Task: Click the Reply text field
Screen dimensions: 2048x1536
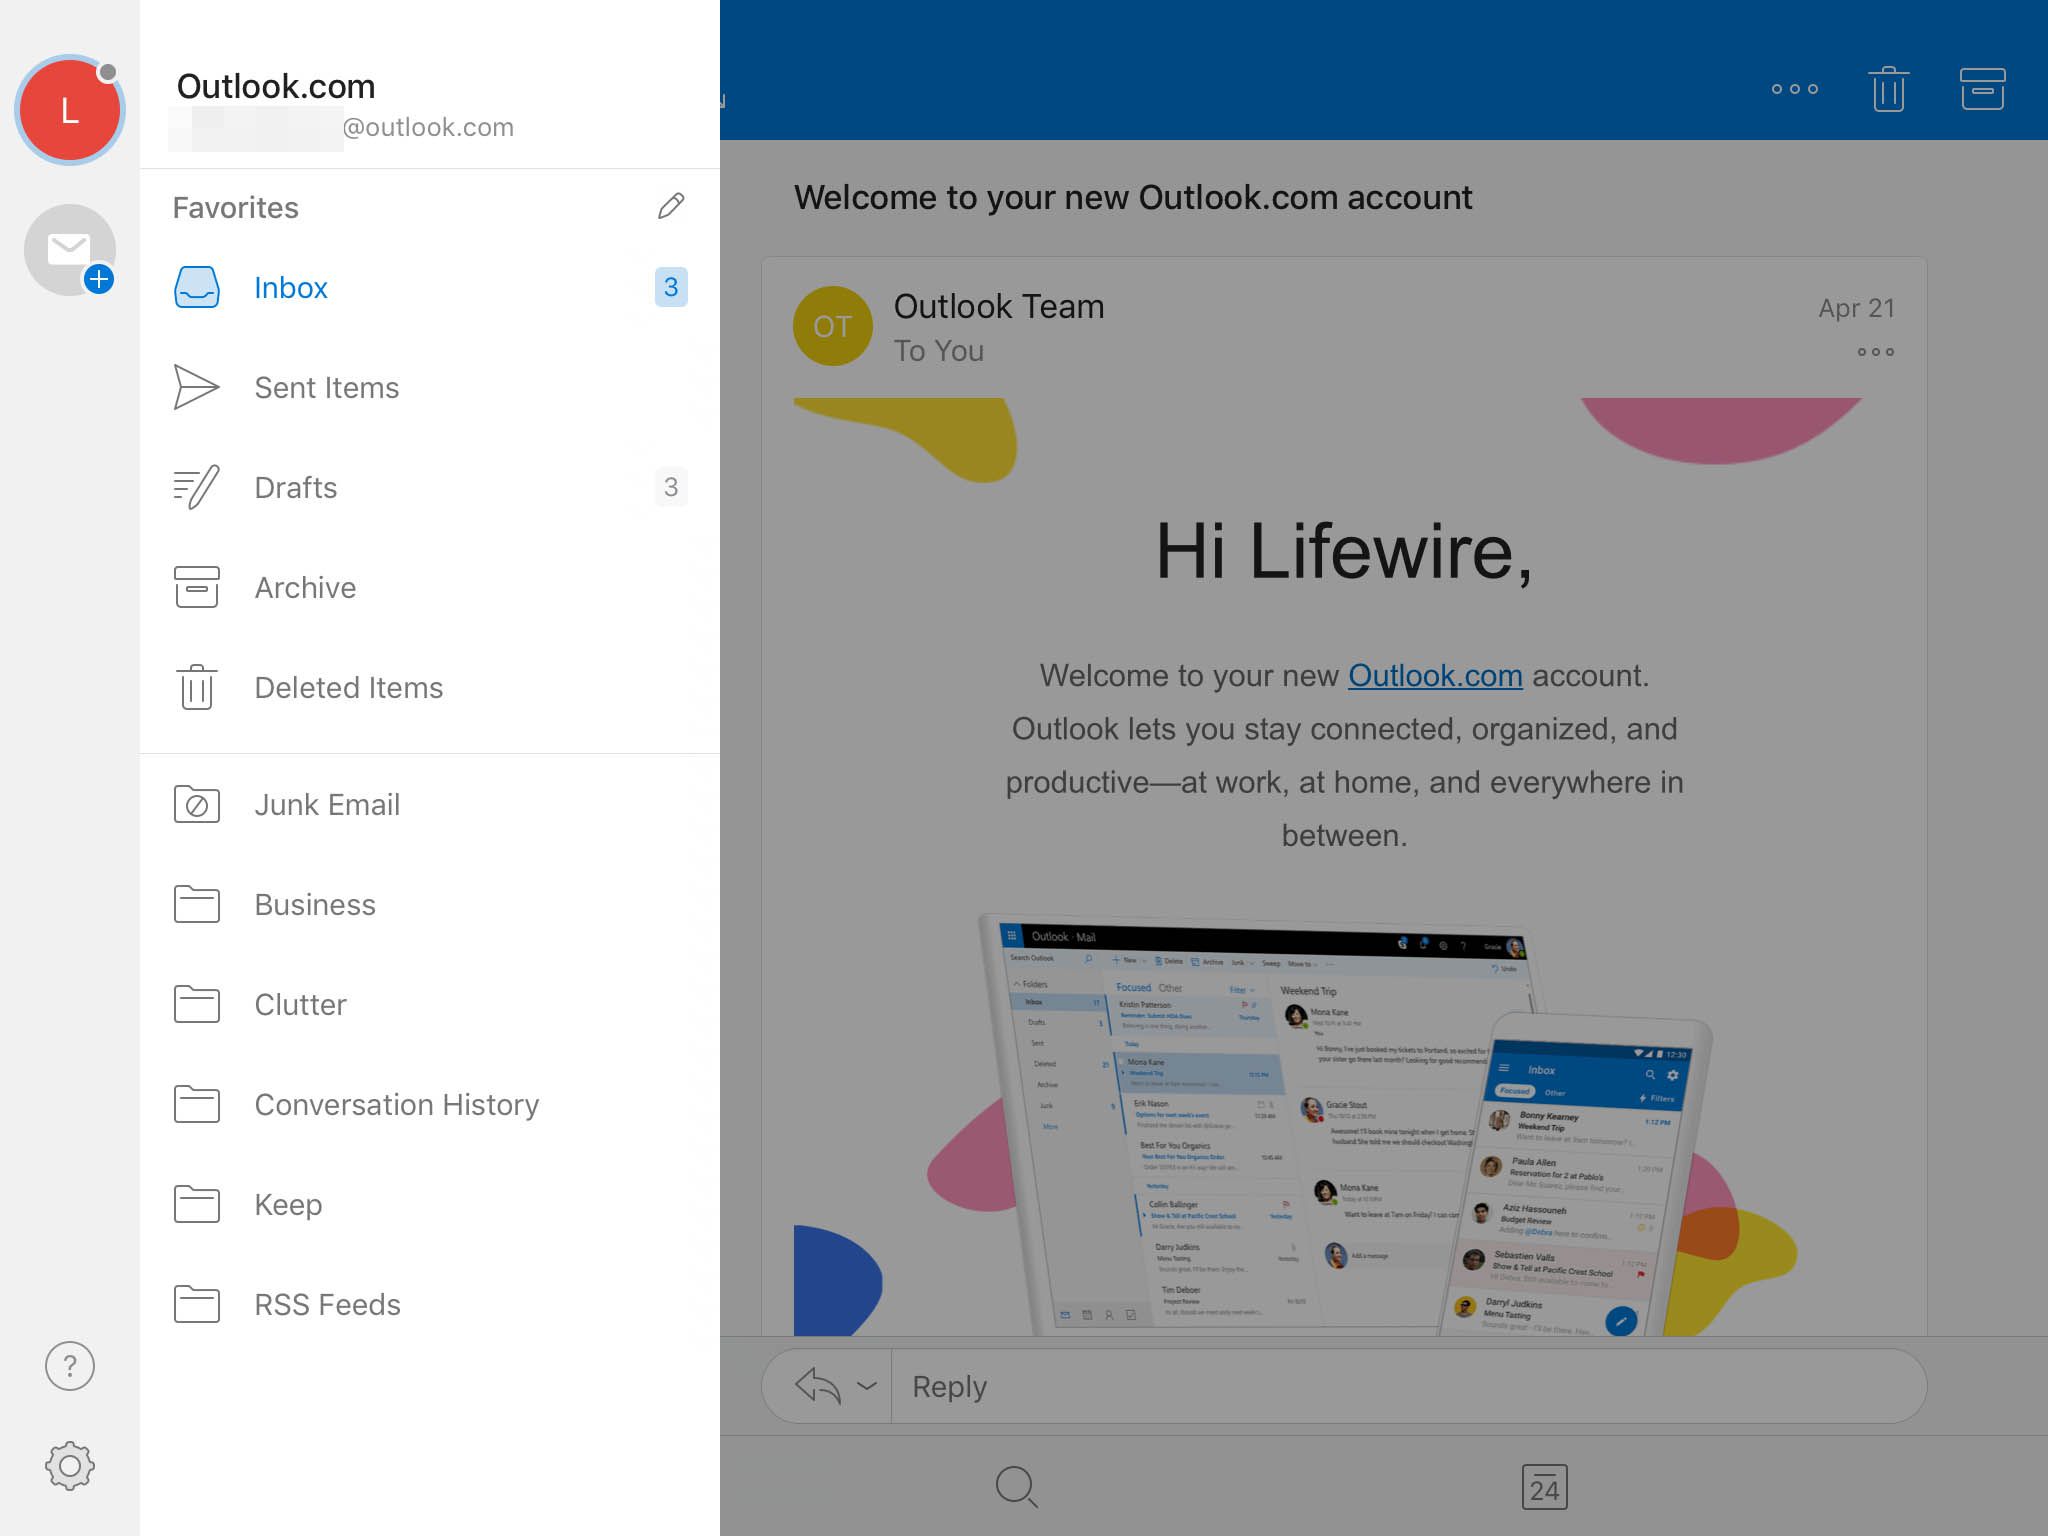Action: [1408, 1386]
